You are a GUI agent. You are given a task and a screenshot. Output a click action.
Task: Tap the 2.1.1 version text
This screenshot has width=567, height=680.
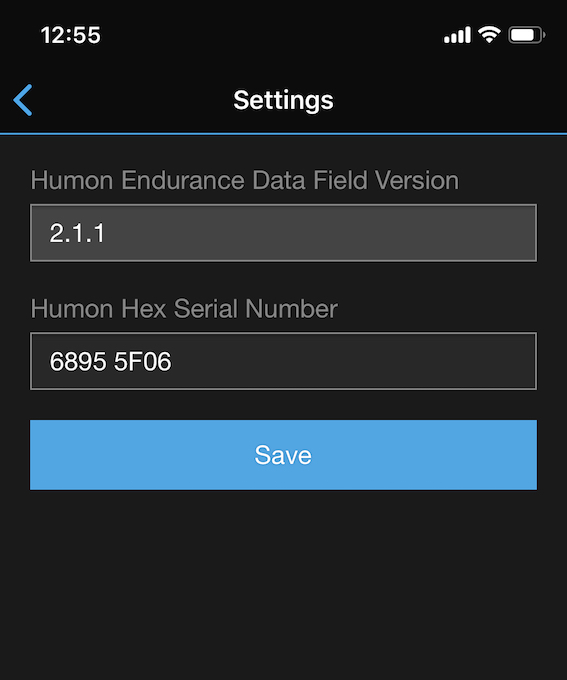tap(77, 233)
